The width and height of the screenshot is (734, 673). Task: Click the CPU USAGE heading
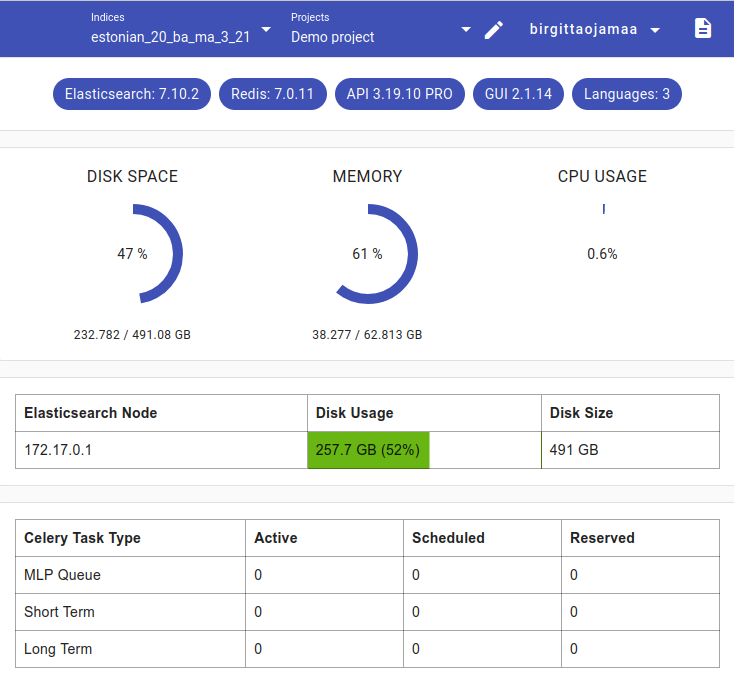pos(602,176)
